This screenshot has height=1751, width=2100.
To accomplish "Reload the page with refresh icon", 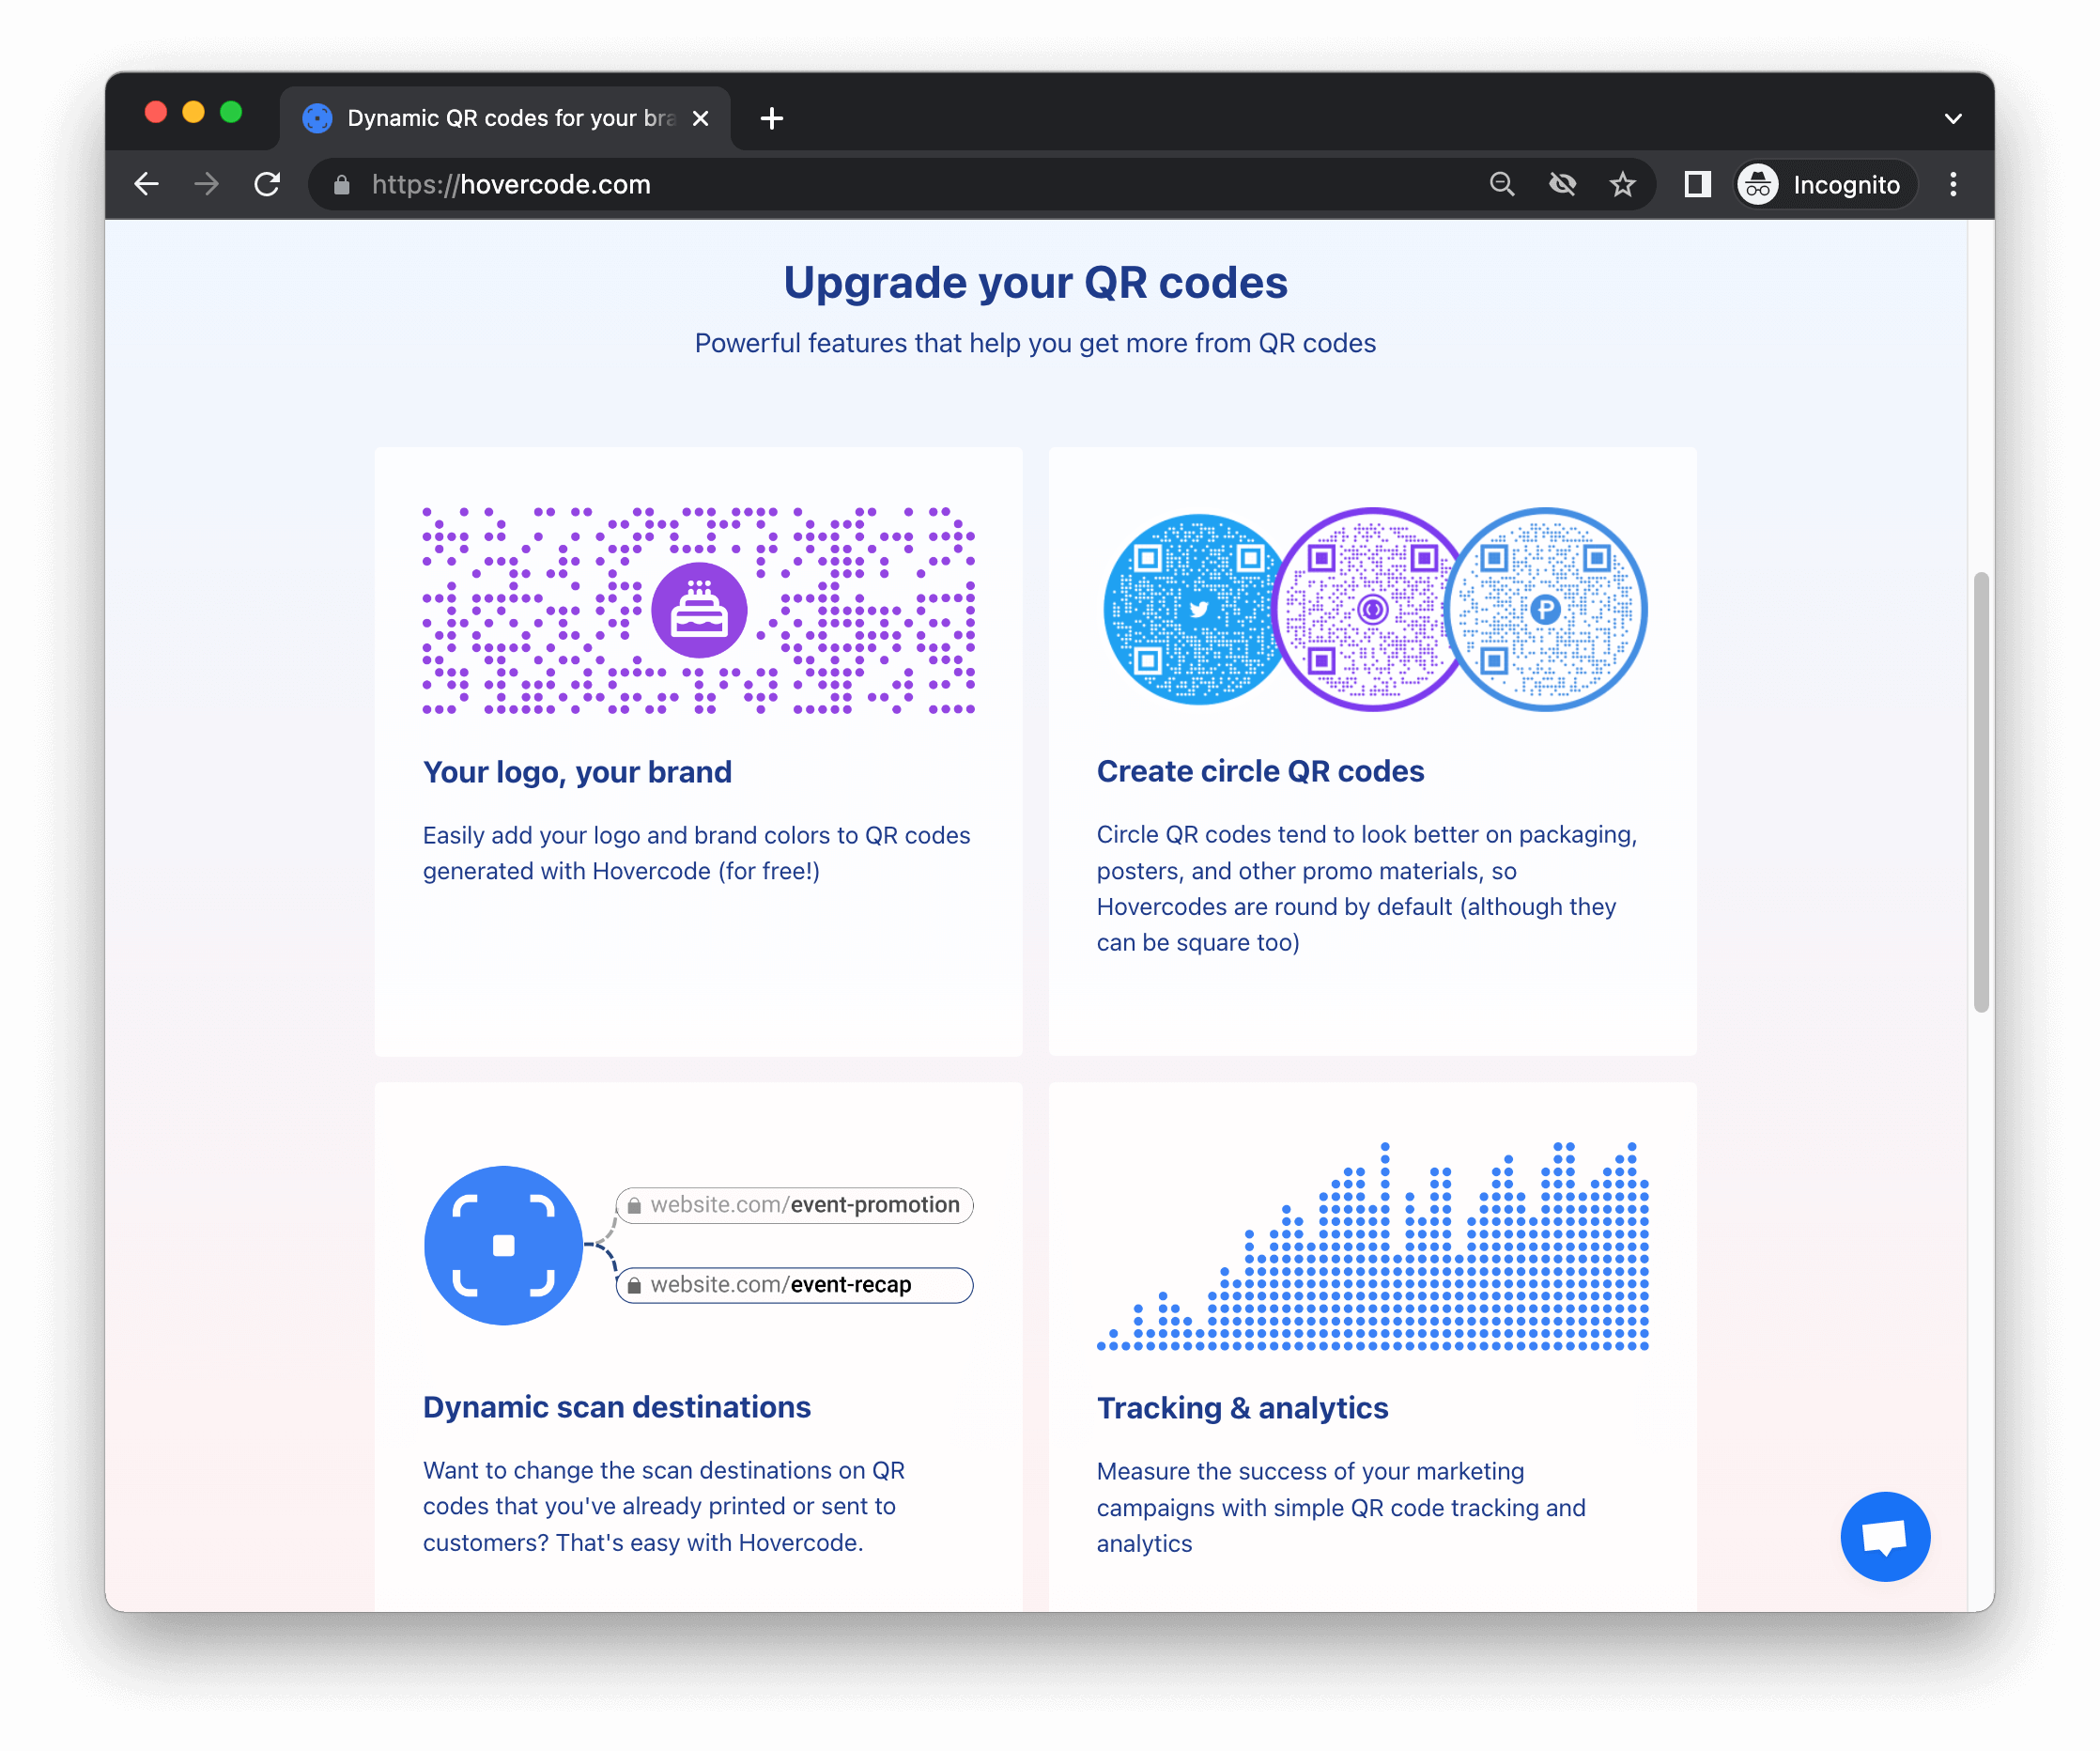I will [x=267, y=184].
